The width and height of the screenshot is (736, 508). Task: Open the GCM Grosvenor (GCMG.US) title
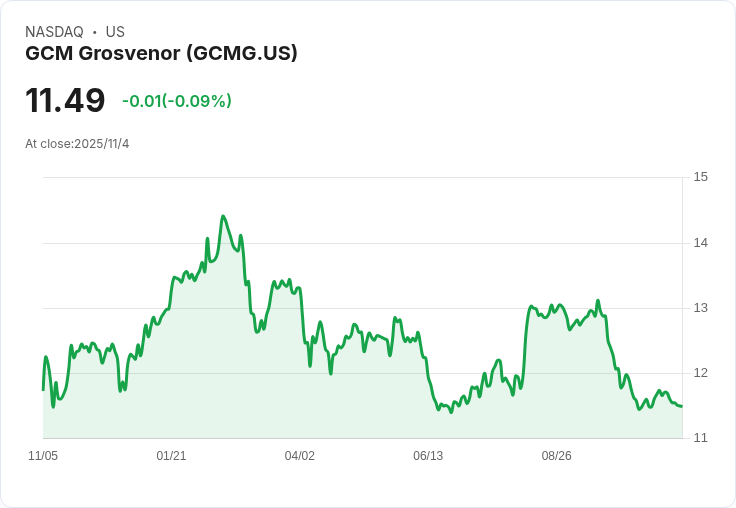click(161, 54)
